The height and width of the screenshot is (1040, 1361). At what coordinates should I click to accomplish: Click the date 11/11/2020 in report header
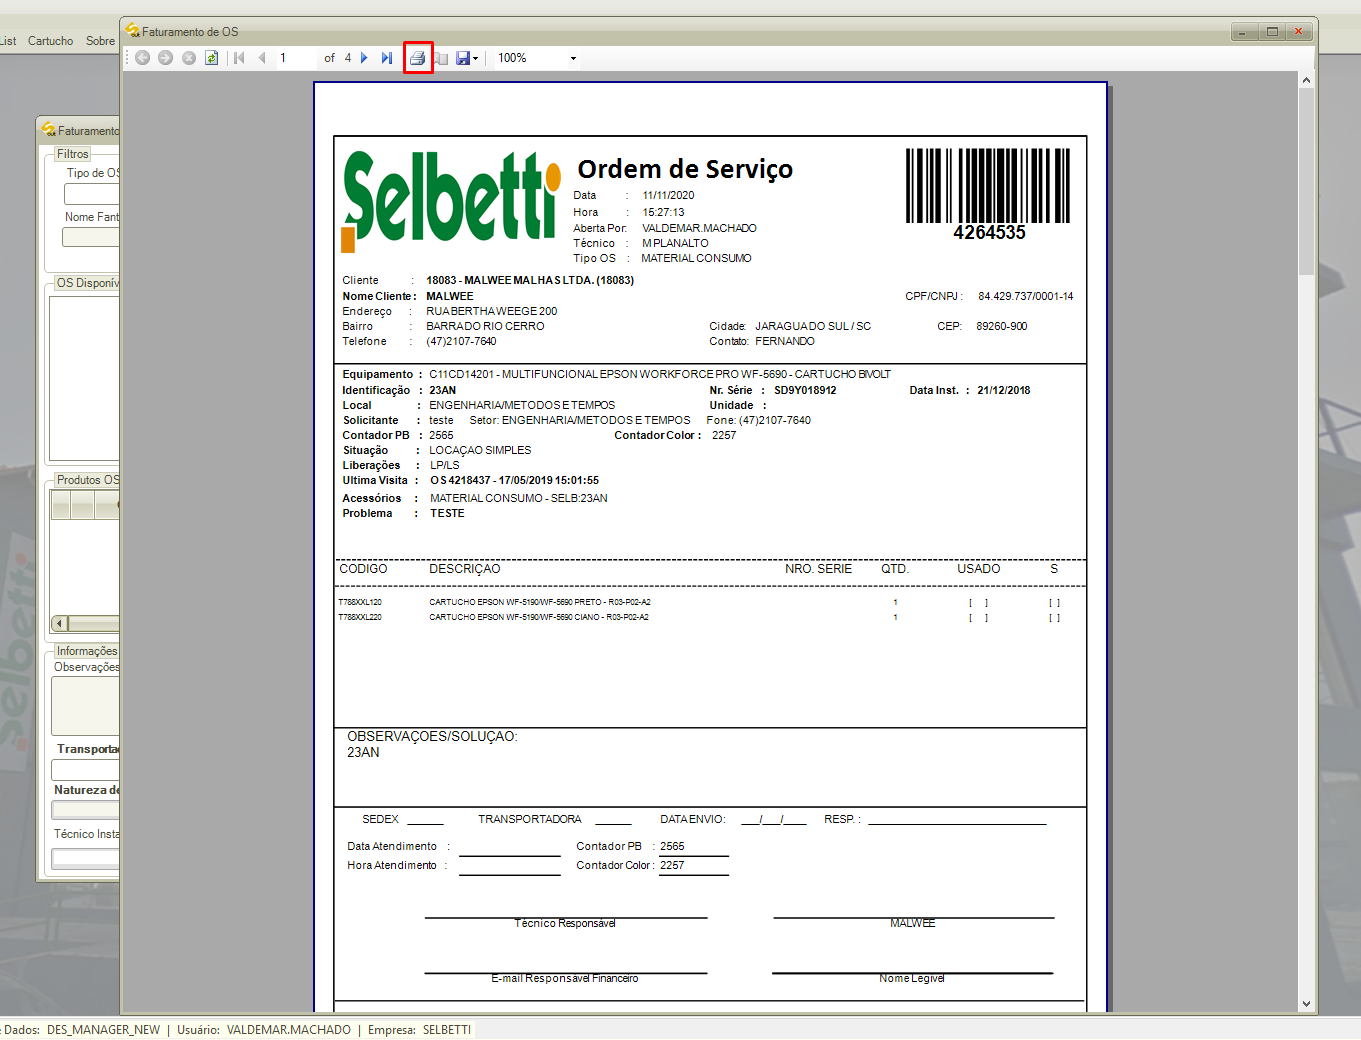668,195
